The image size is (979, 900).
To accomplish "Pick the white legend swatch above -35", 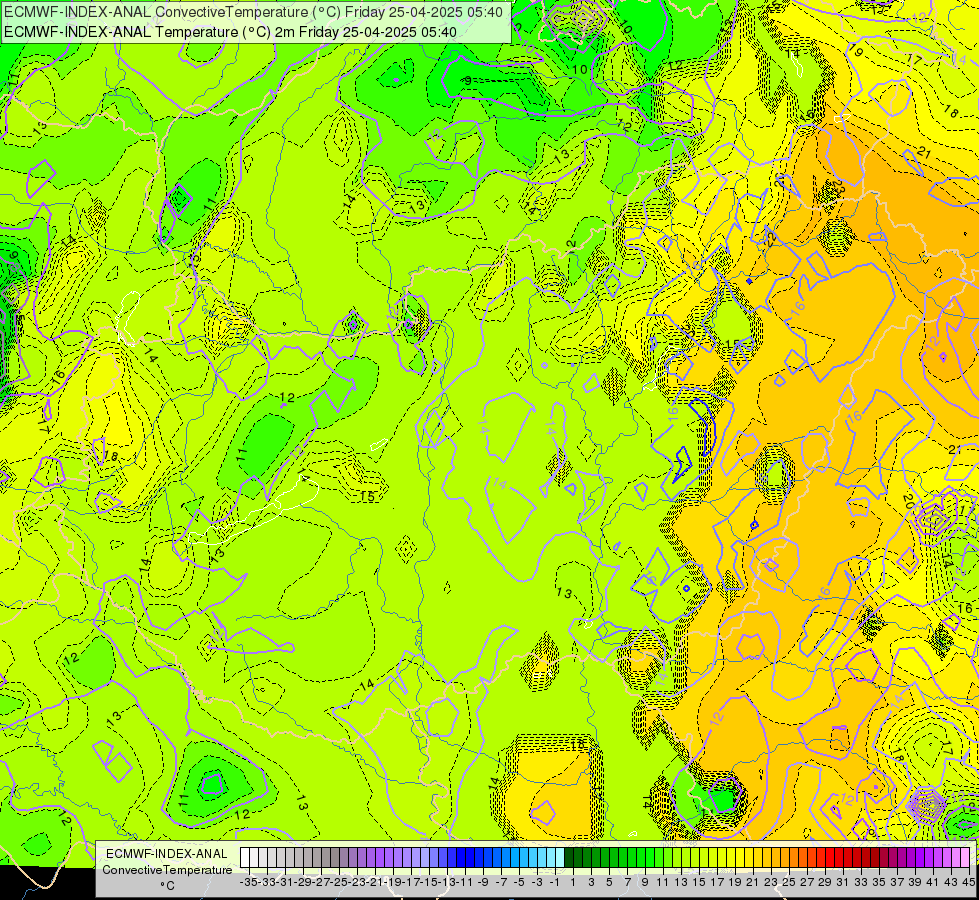I will coord(245,858).
